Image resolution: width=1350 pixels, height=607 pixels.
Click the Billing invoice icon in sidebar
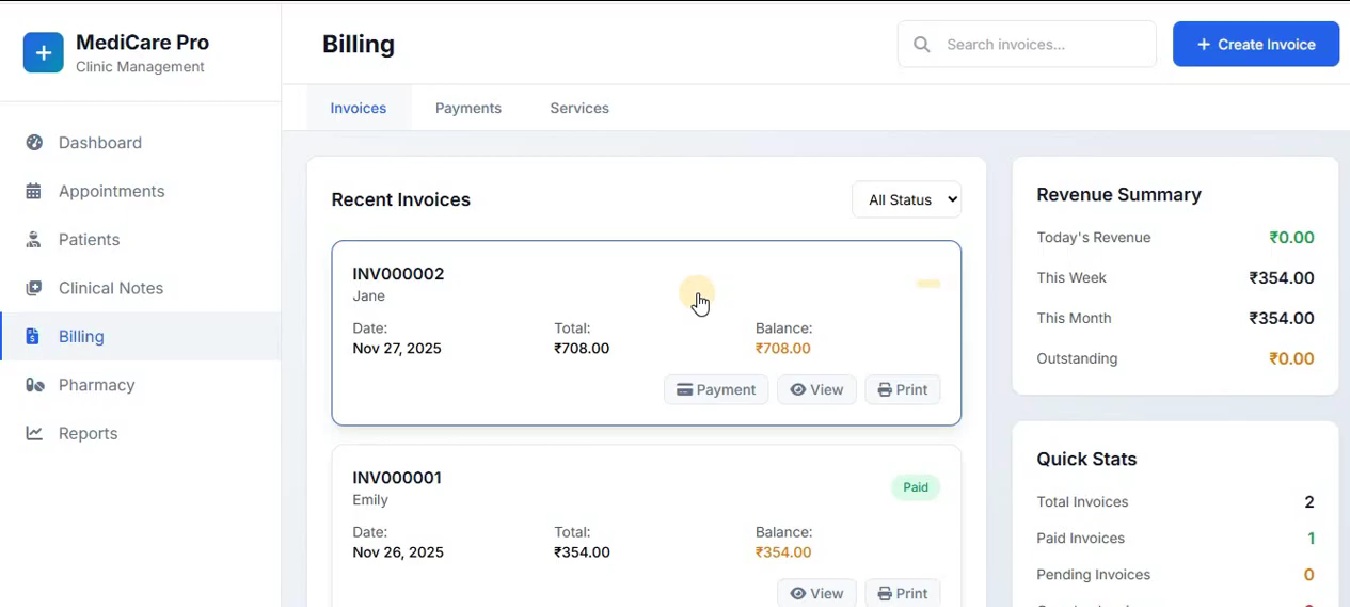coord(33,336)
